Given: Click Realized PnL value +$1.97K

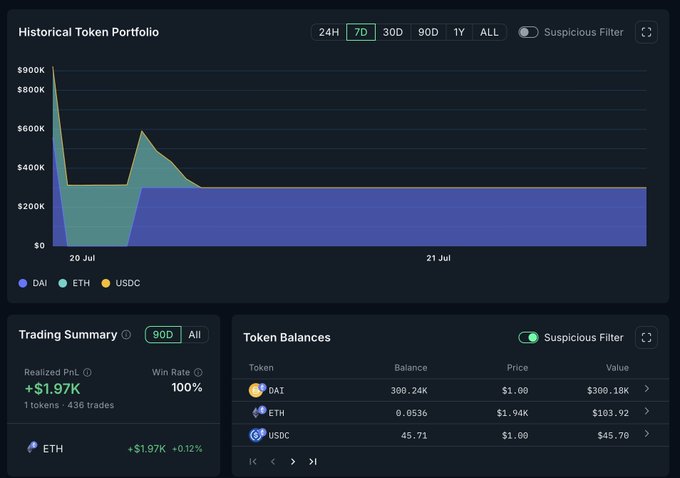Looking at the screenshot, I should (x=52, y=389).
